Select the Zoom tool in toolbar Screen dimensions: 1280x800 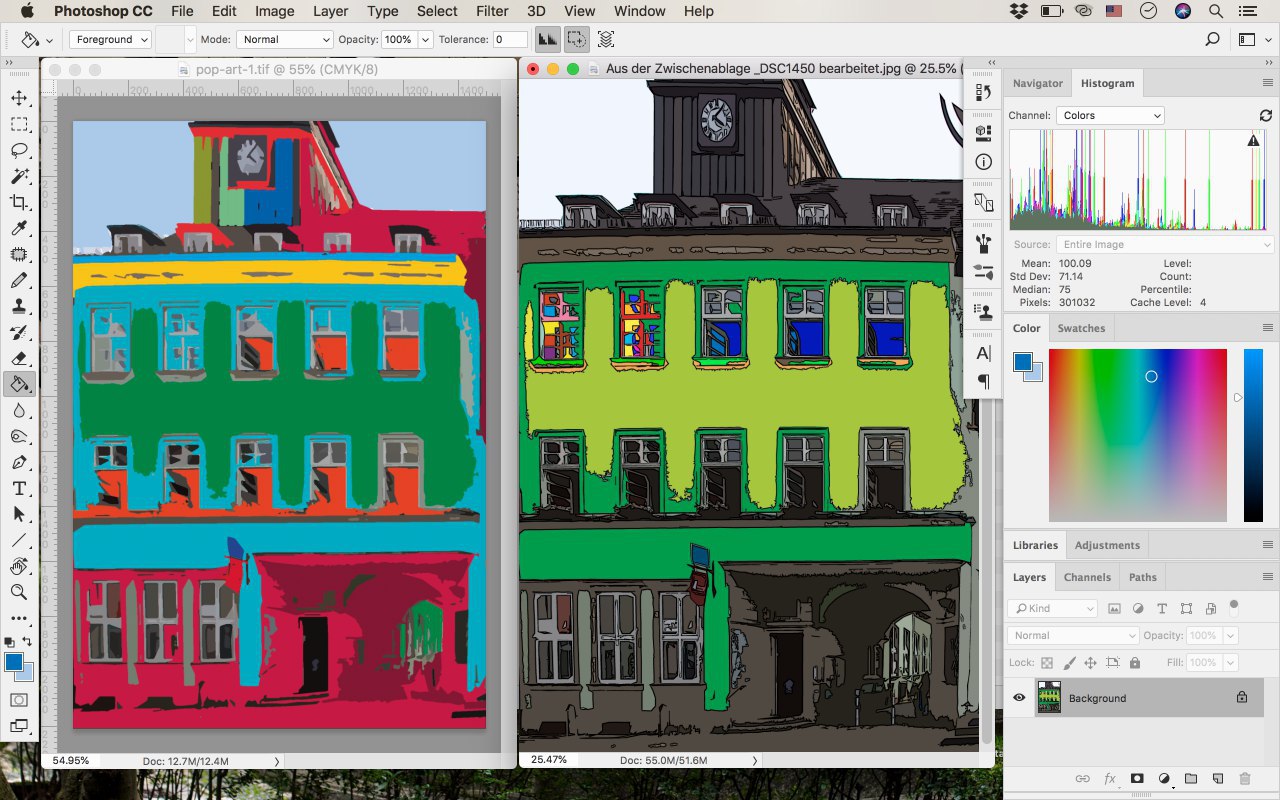pyautogui.click(x=19, y=592)
